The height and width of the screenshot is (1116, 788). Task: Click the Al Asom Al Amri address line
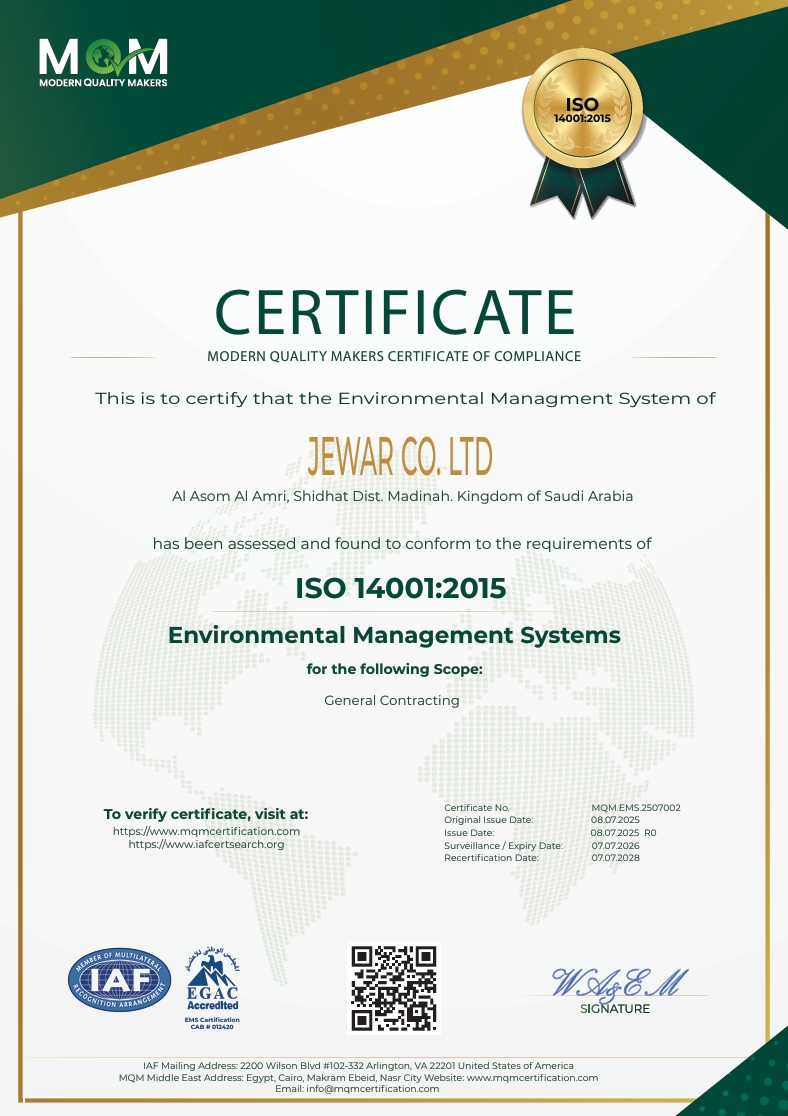click(402, 496)
